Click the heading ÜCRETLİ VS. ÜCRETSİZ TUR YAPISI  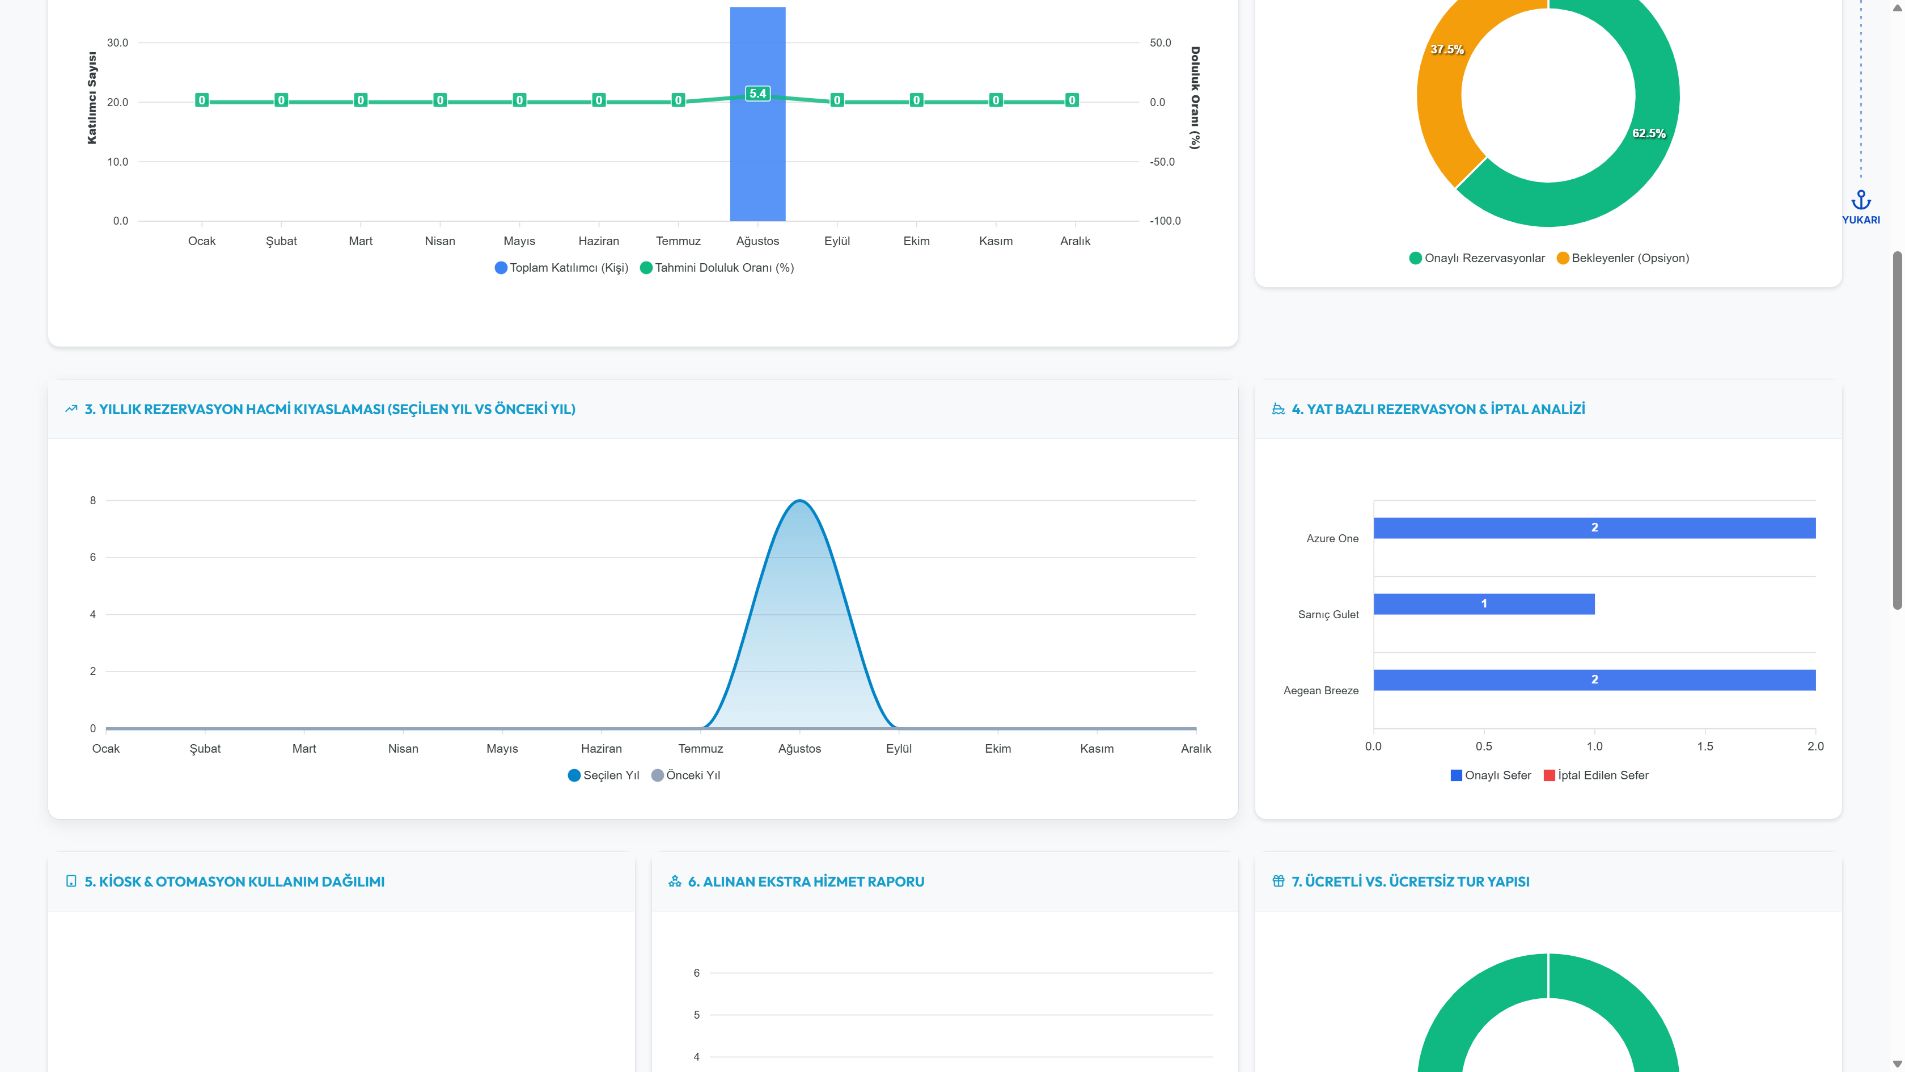click(x=1411, y=881)
